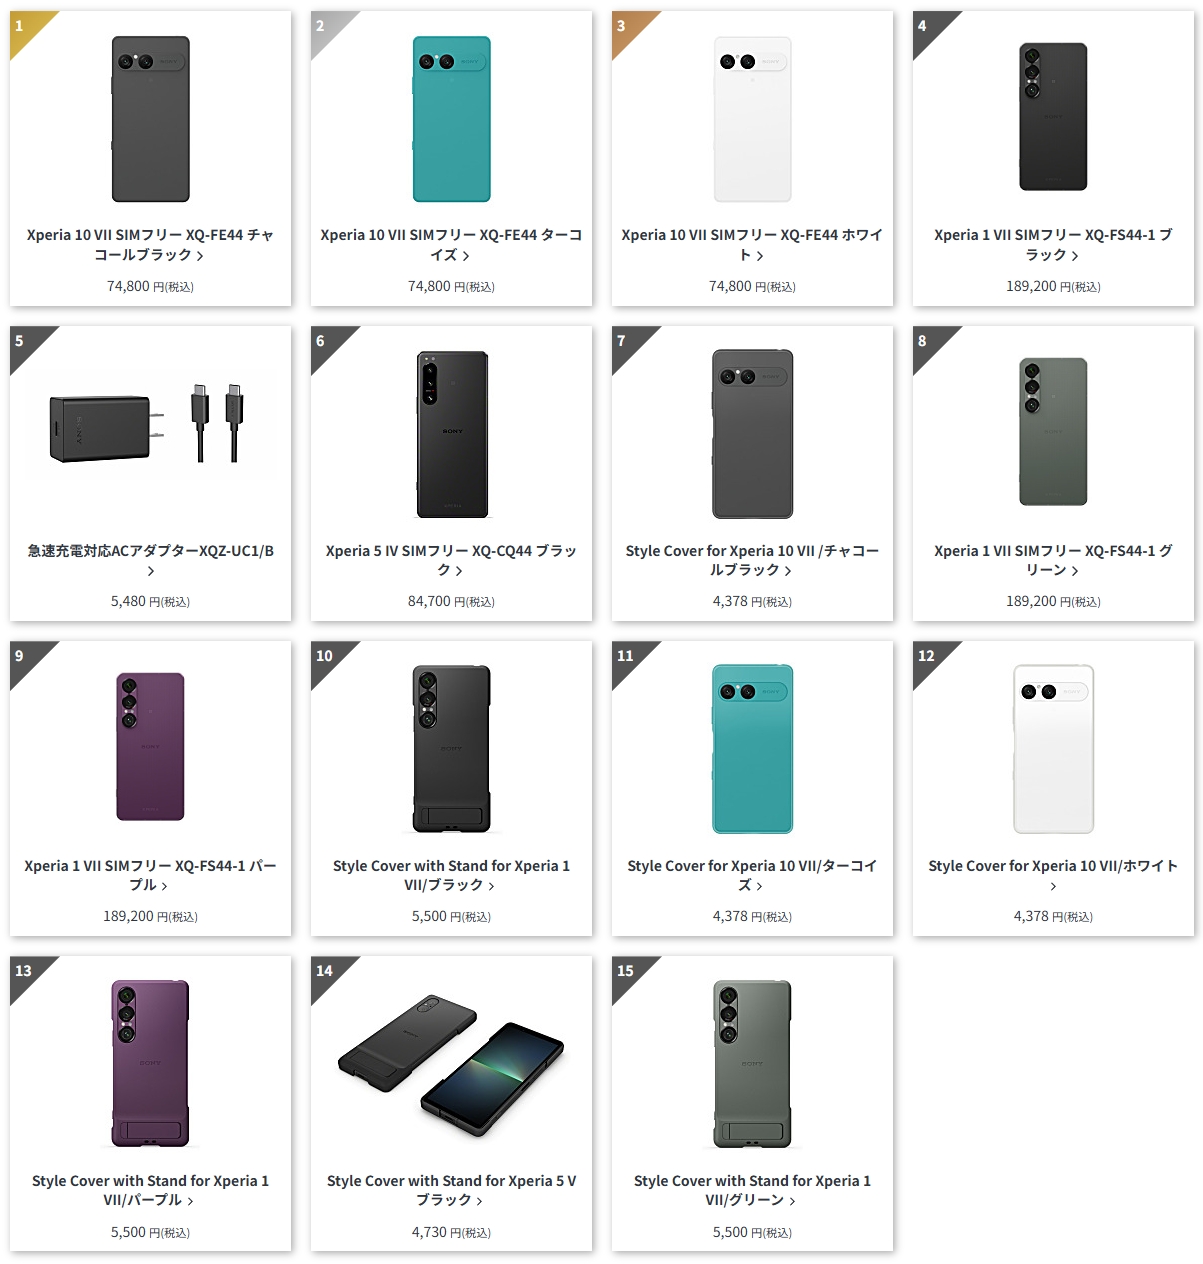The width and height of the screenshot is (1203, 1264).
Task: Select the white Xperia 10 VII phone image
Action: pyautogui.click(x=753, y=119)
